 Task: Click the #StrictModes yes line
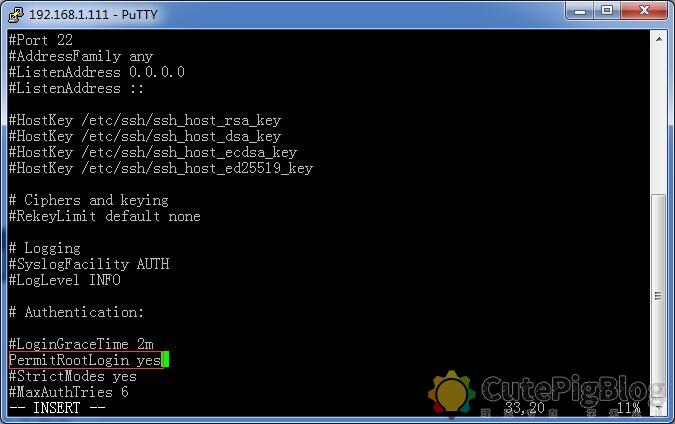pyautogui.click(x=73, y=376)
